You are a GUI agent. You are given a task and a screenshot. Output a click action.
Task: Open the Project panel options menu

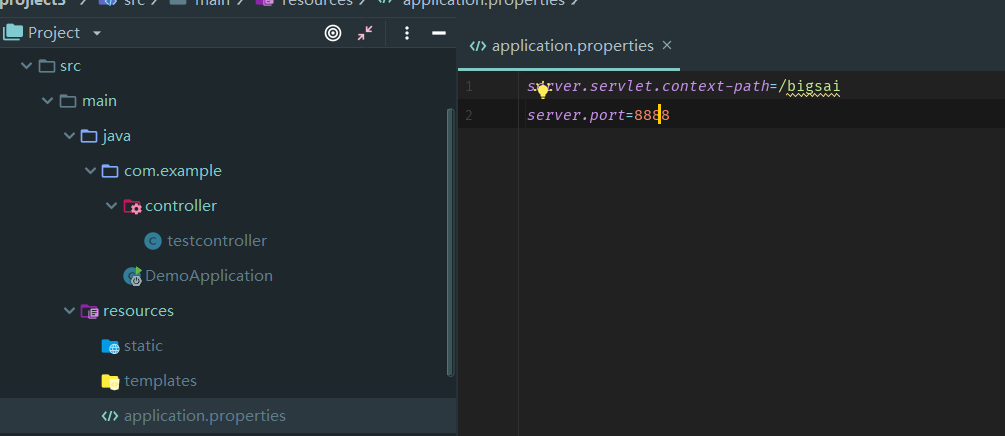click(406, 33)
